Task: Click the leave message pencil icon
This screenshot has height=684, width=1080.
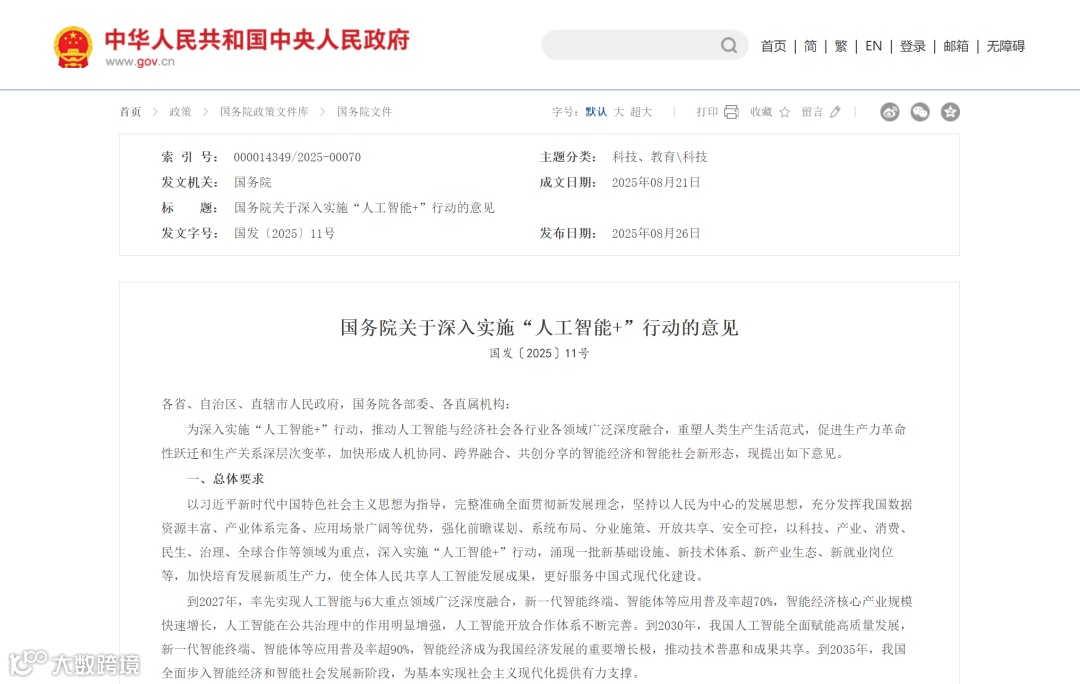Action: [835, 112]
